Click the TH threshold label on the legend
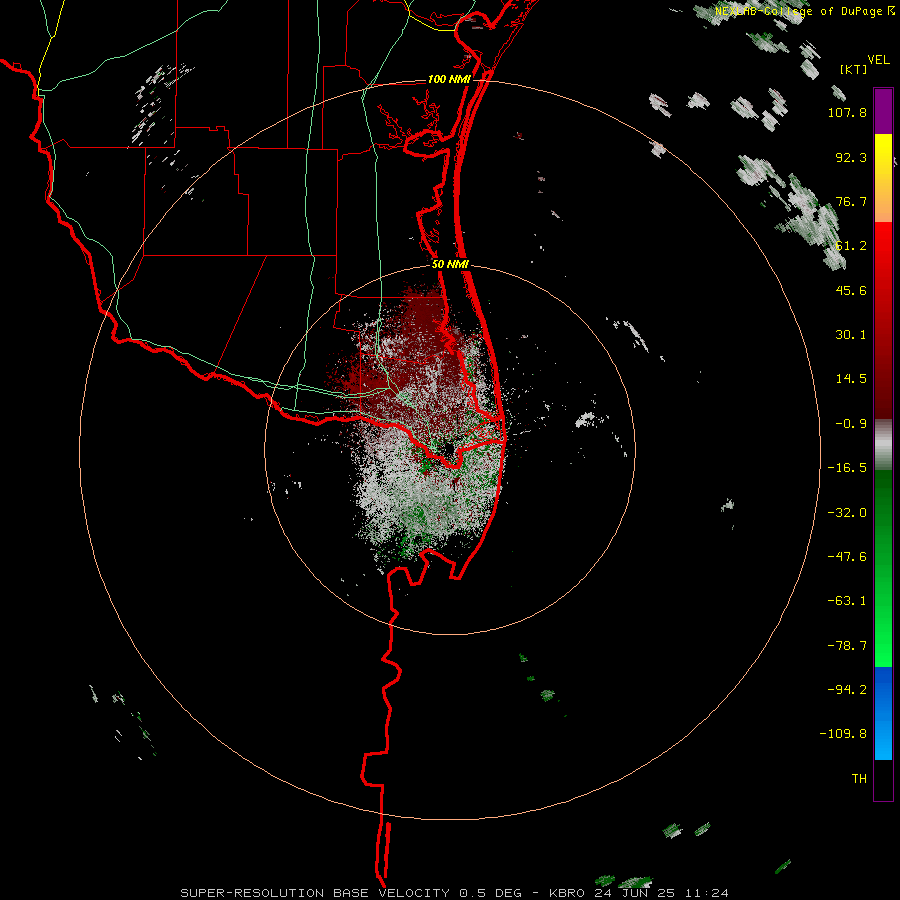The height and width of the screenshot is (900, 900). (859, 779)
